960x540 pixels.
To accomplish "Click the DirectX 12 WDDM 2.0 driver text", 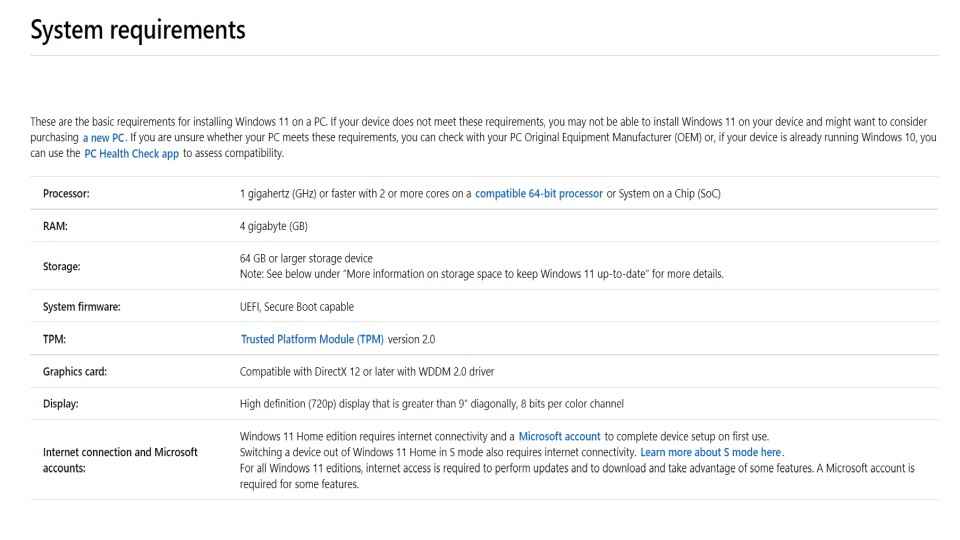I will [x=367, y=372].
